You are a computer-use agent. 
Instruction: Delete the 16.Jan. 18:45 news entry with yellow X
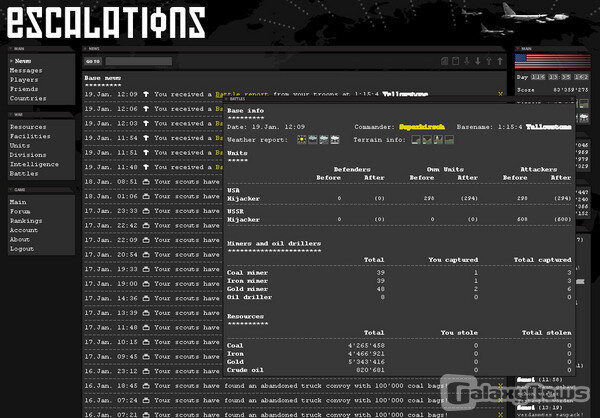(500, 386)
